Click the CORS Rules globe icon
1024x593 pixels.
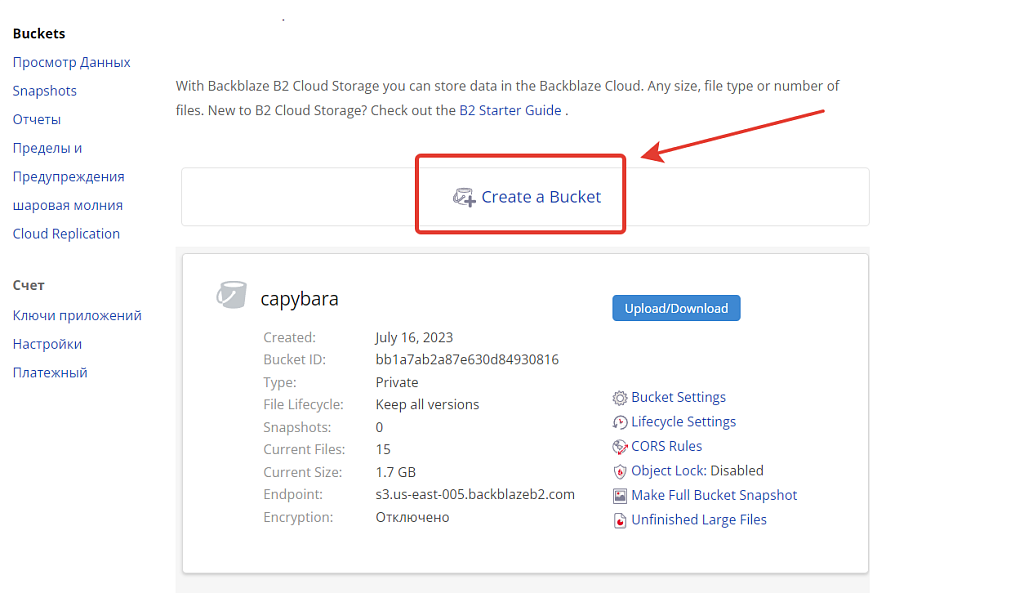[x=621, y=446]
